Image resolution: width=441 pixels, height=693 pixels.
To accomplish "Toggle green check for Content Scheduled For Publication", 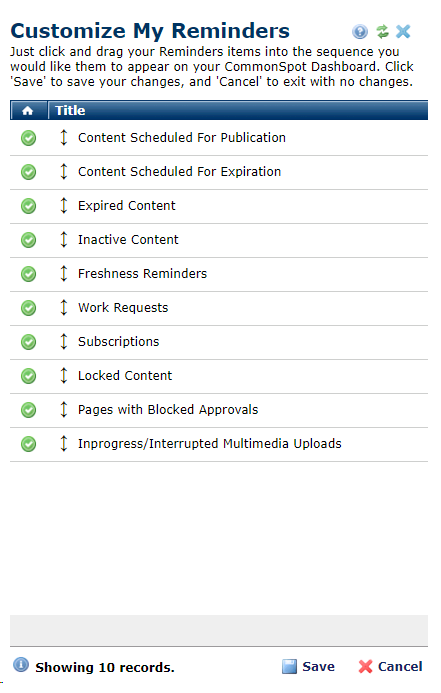I will [x=29, y=138].
